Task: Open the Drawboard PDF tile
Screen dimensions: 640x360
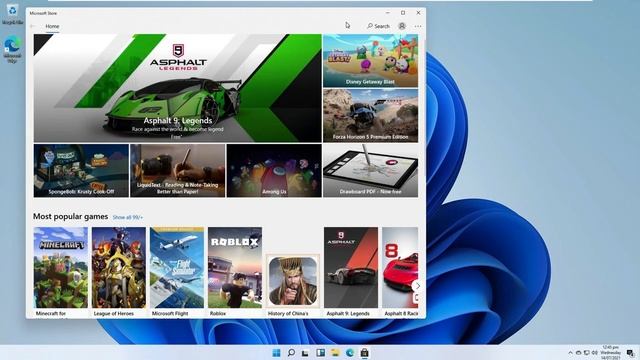Action: 371,171
